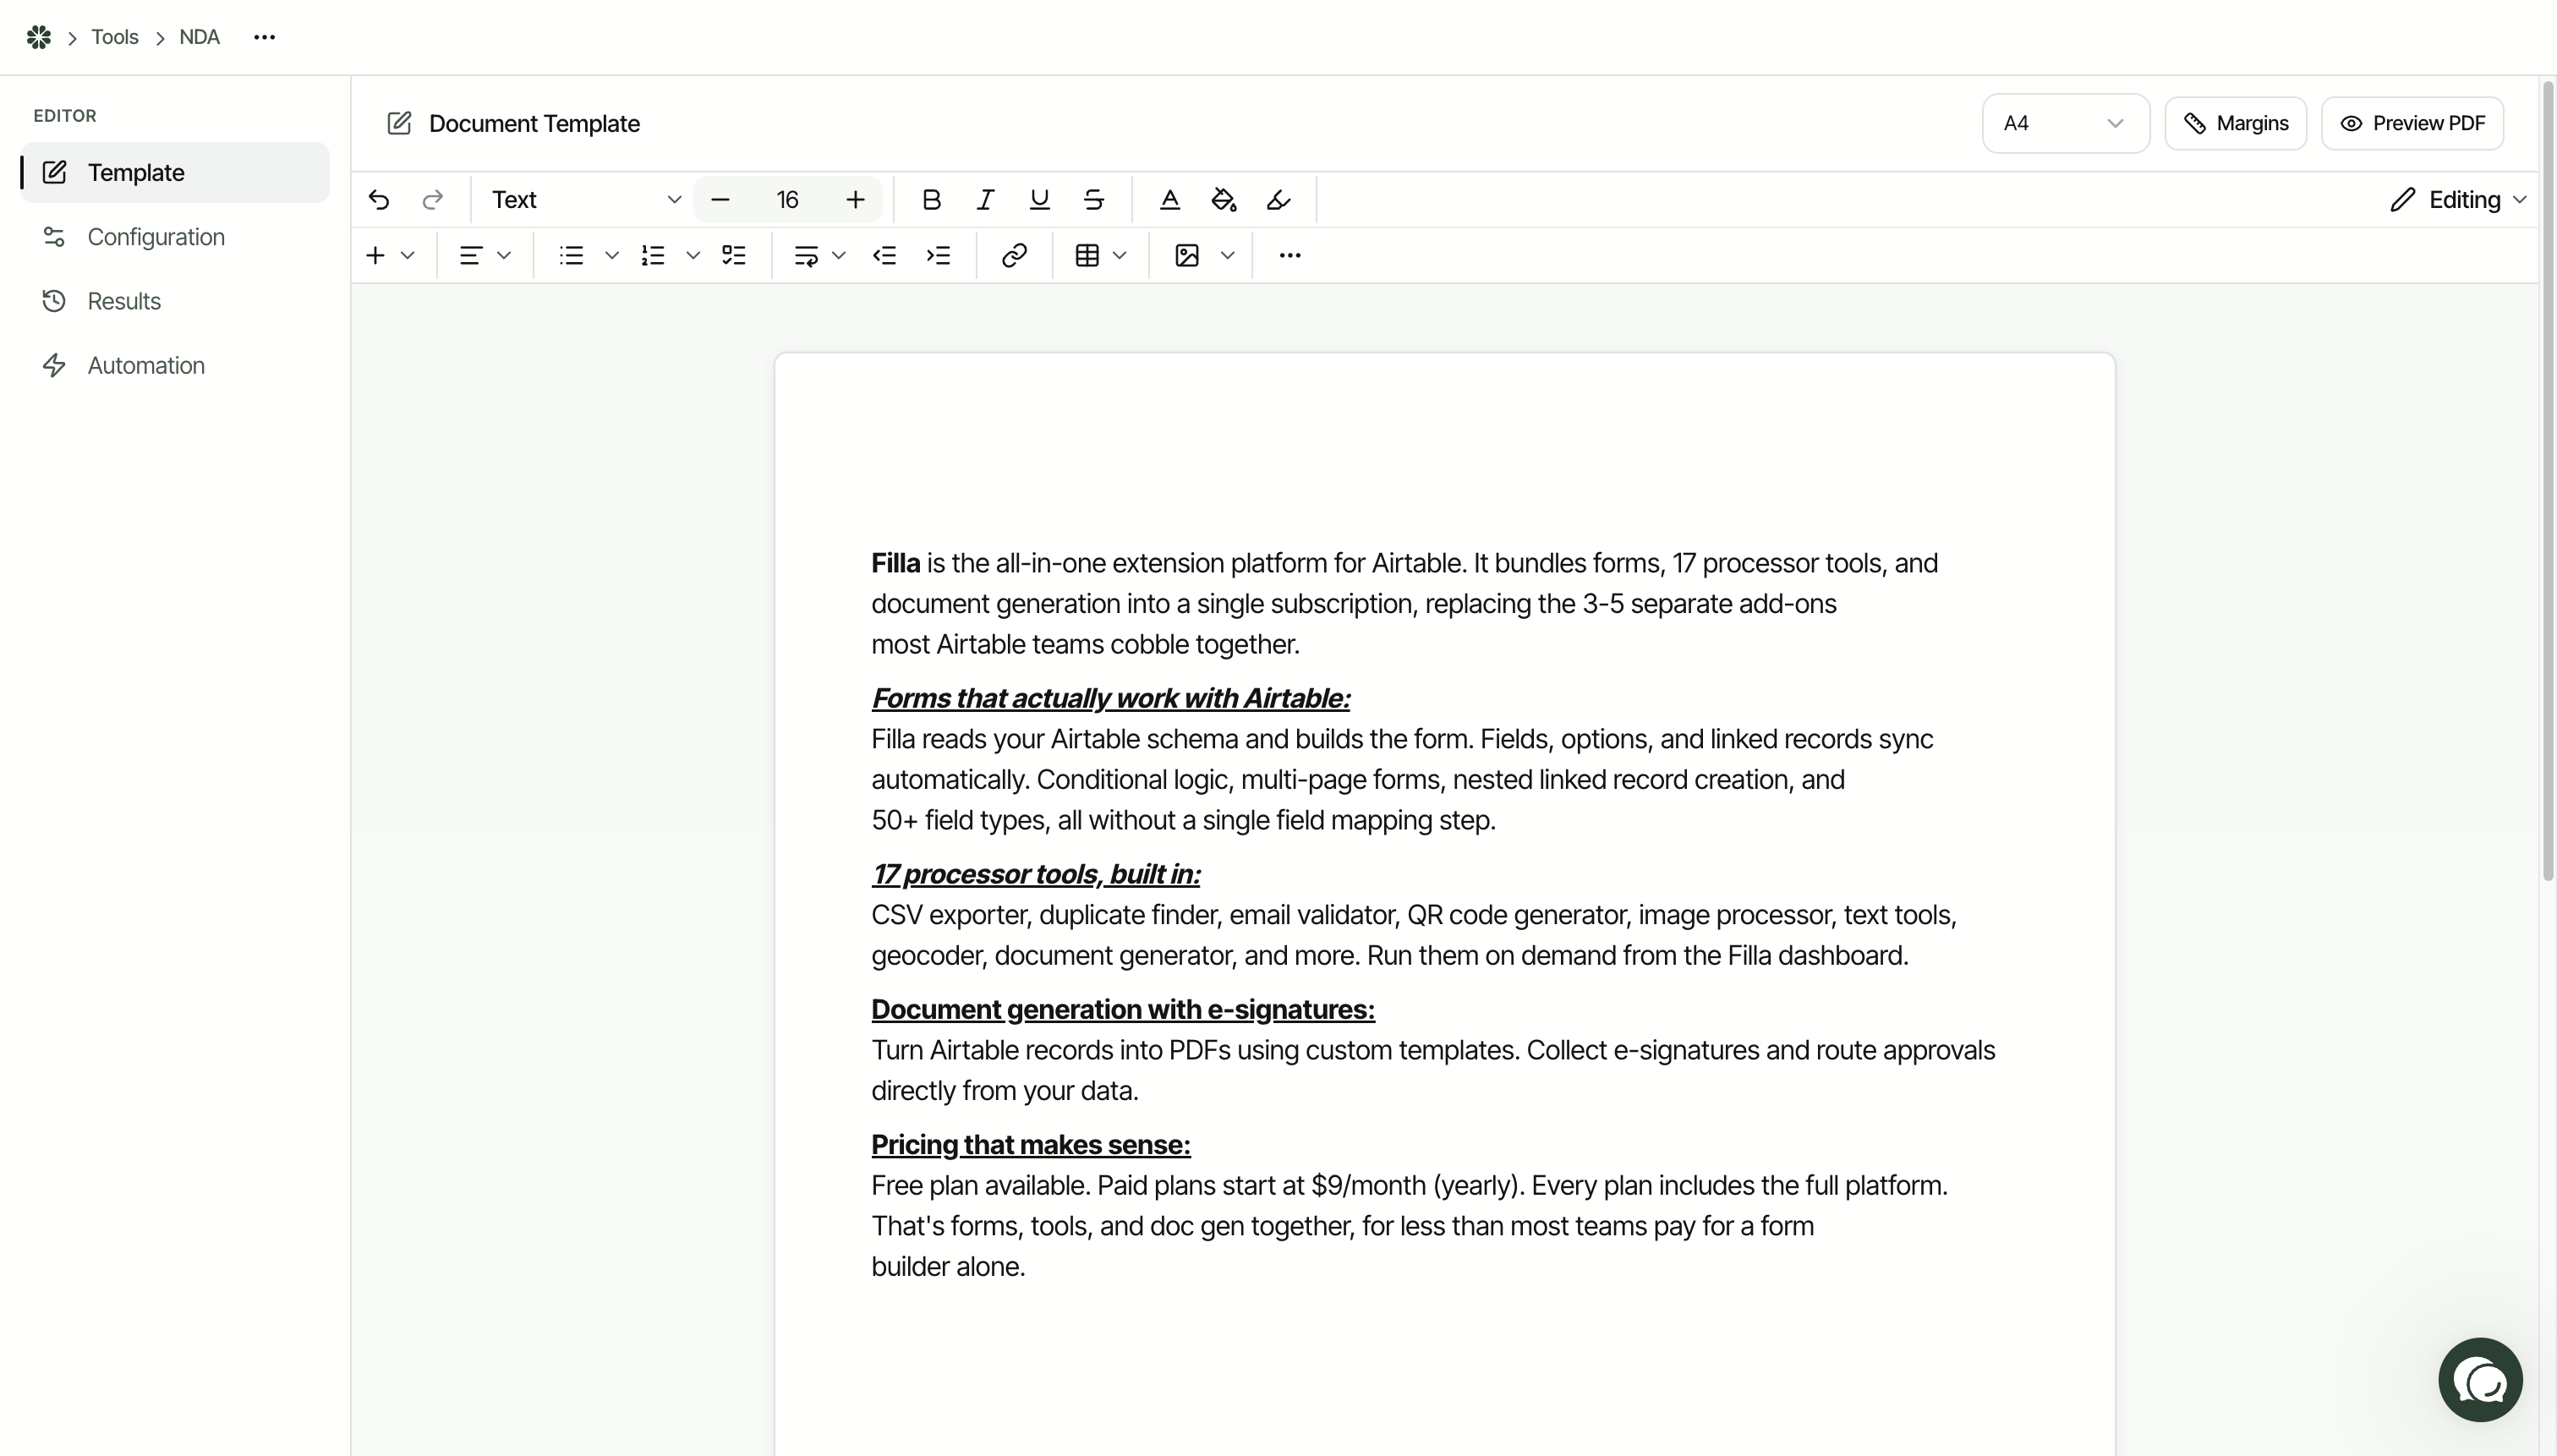Image resolution: width=2557 pixels, height=1456 pixels.
Task: Open the Configuration sidebar item
Action: pos(156,237)
